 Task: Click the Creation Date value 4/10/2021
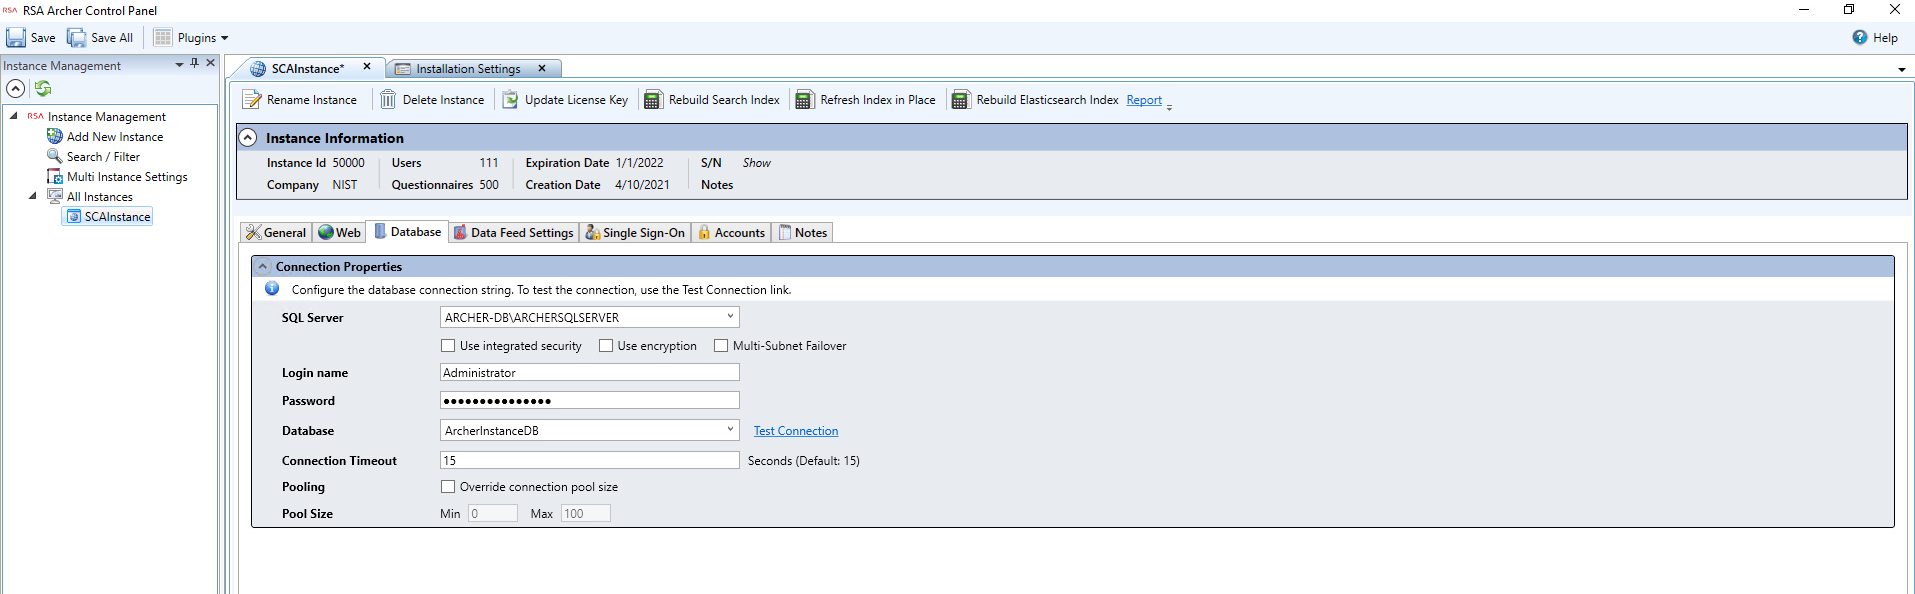[643, 185]
